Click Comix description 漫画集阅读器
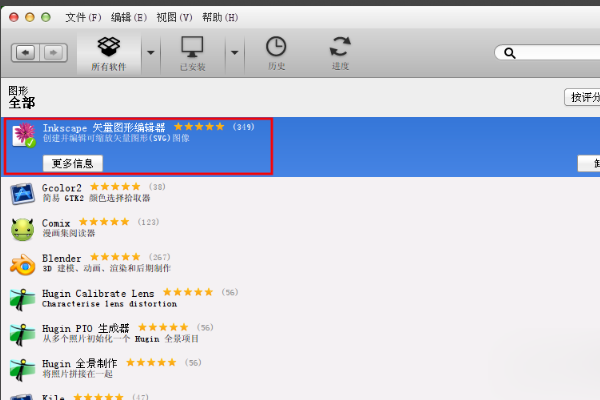The width and height of the screenshot is (600, 400). [68, 233]
